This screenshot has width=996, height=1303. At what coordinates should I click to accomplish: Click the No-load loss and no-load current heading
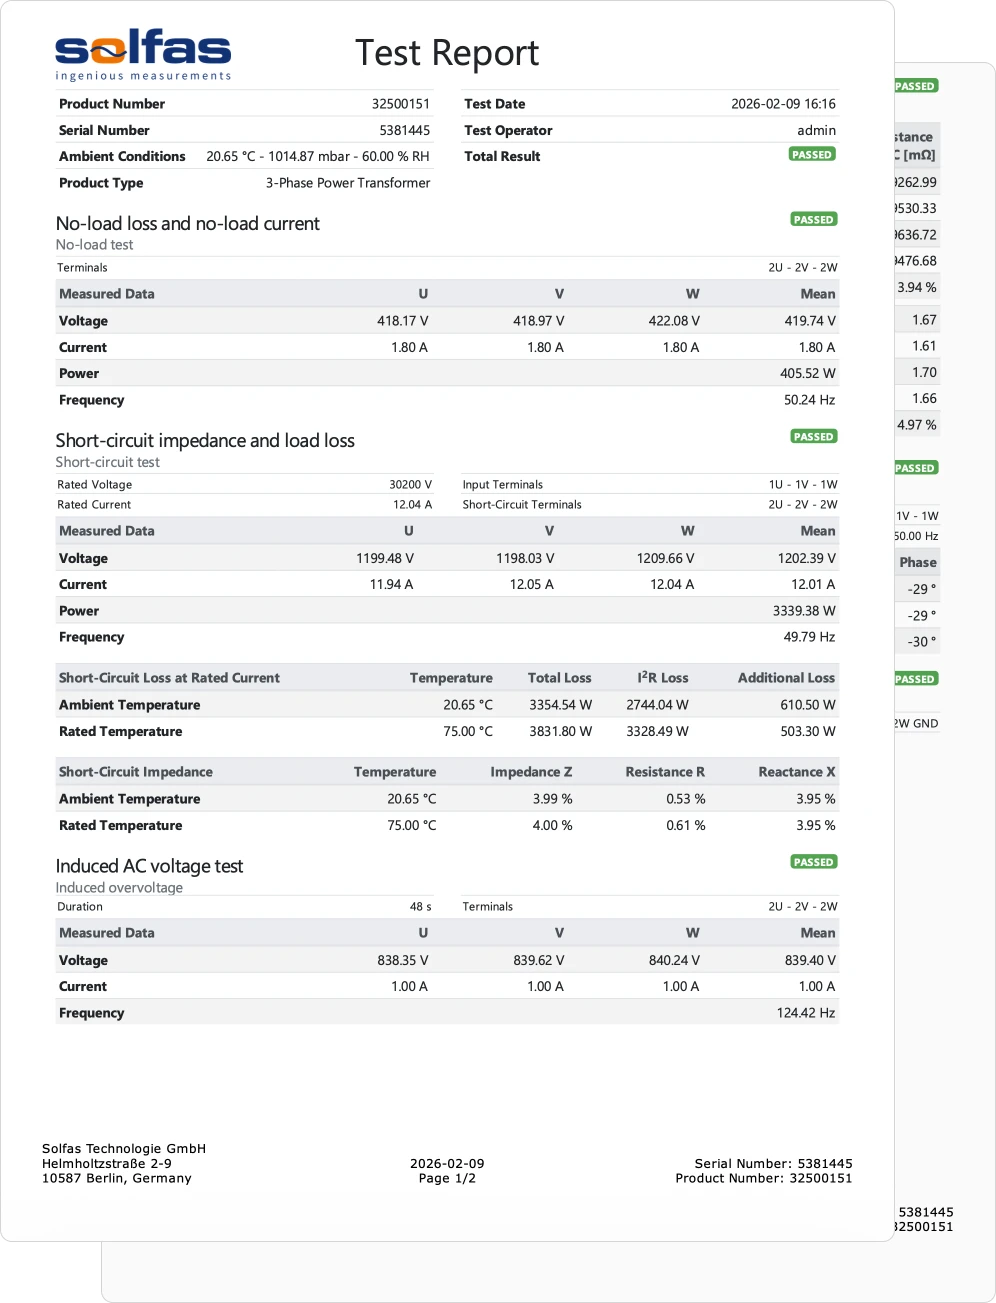click(188, 224)
